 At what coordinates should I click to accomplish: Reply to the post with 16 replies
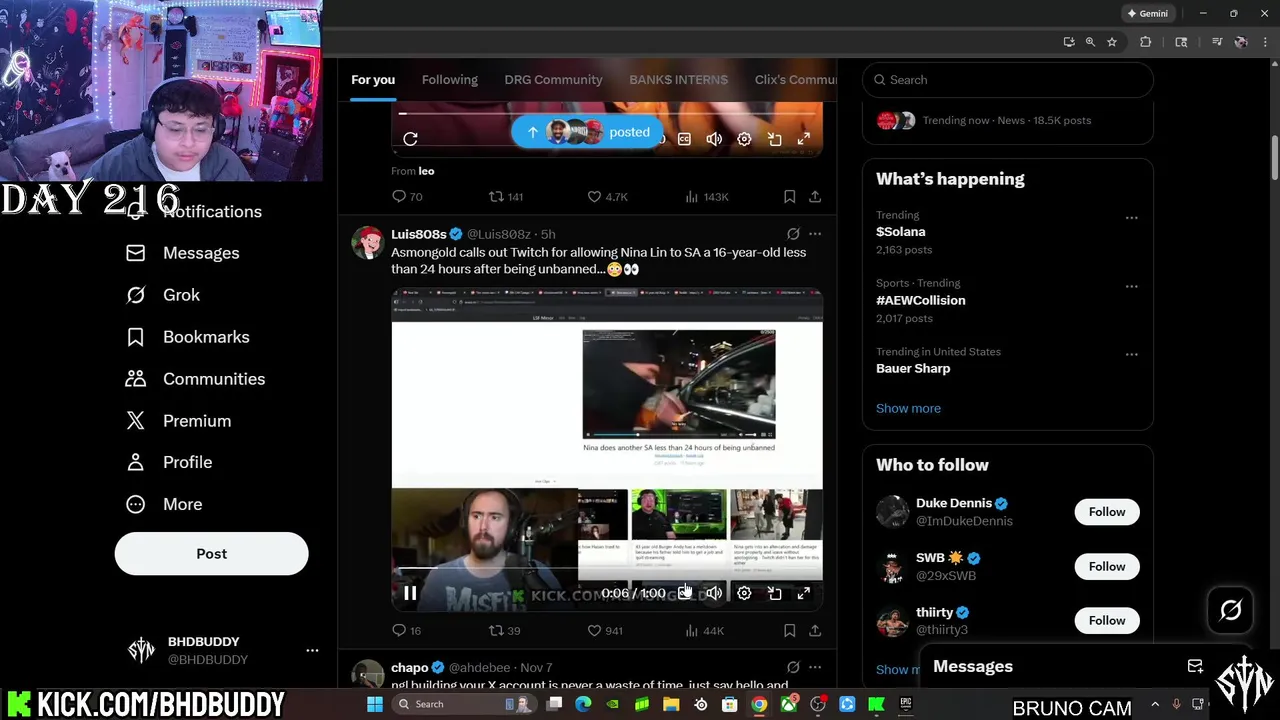point(406,631)
